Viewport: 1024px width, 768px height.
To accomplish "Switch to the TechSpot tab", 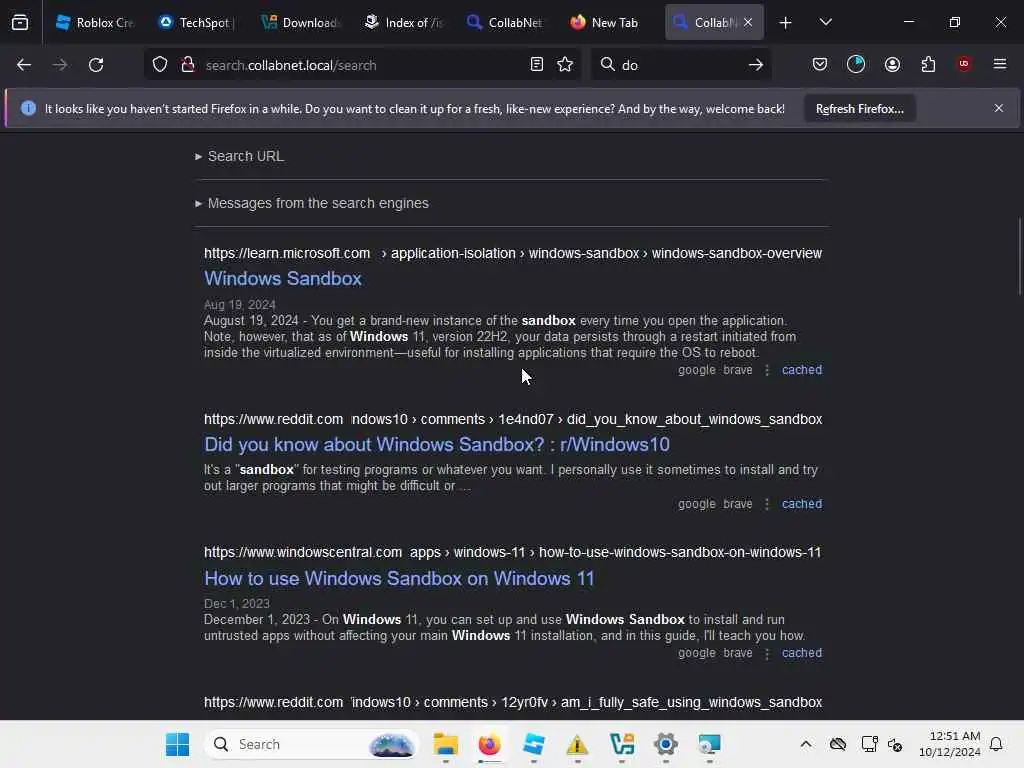I will (x=198, y=22).
